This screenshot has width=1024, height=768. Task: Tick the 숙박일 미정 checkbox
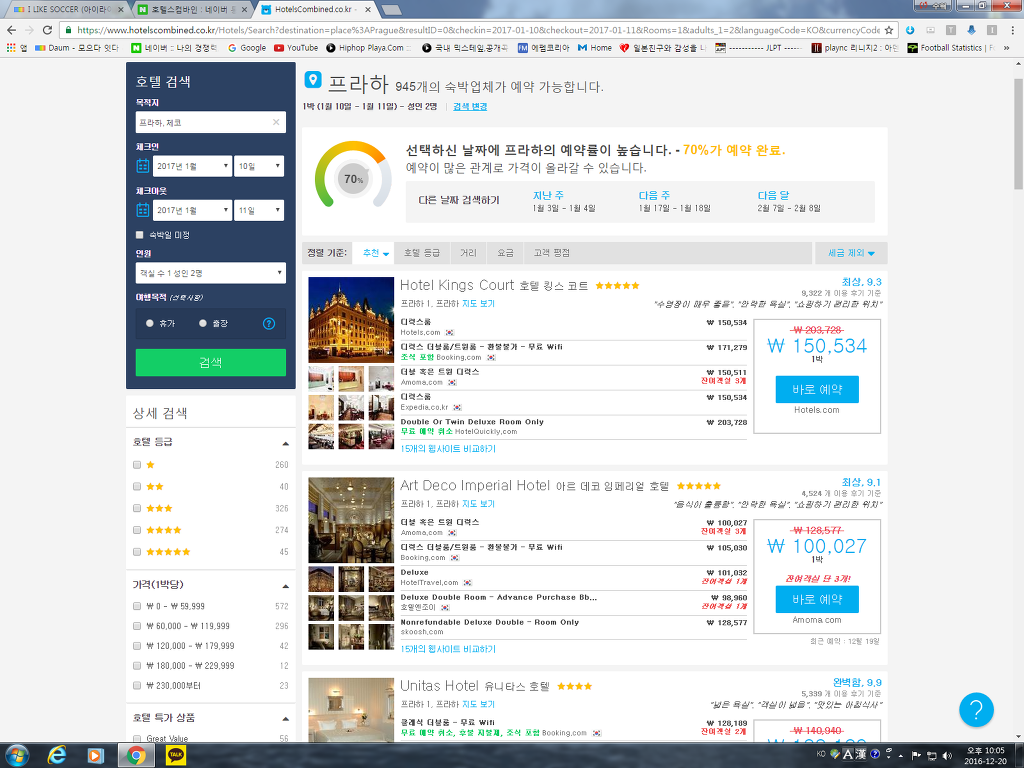point(139,234)
